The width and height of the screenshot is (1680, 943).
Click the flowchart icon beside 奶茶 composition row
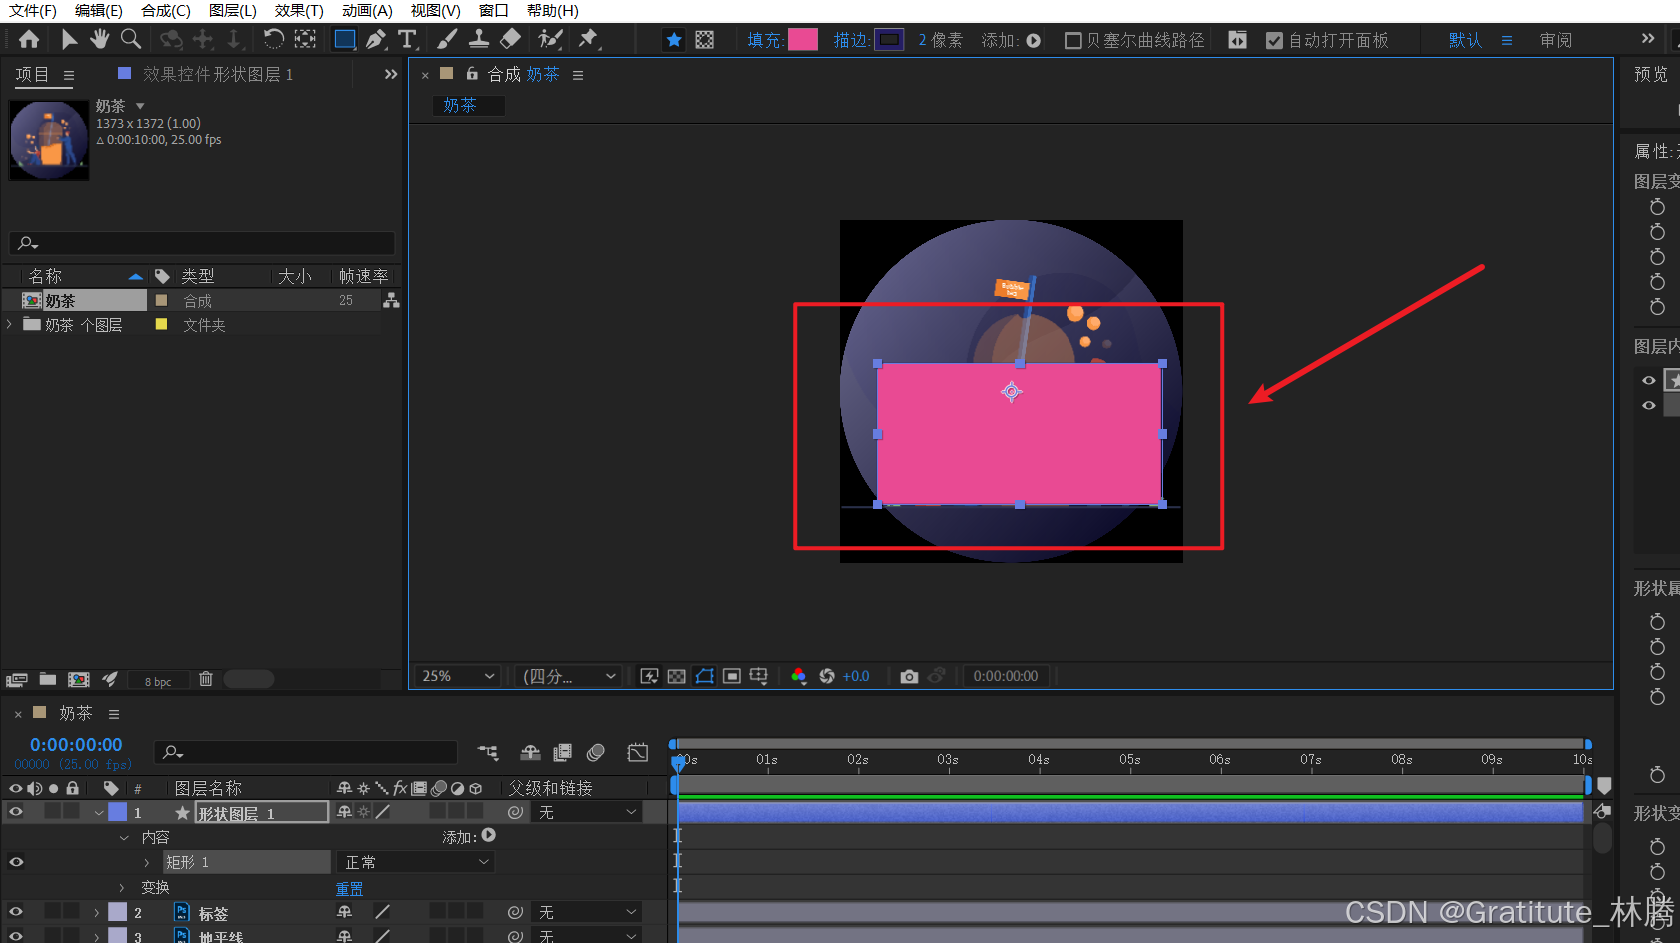tap(391, 300)
